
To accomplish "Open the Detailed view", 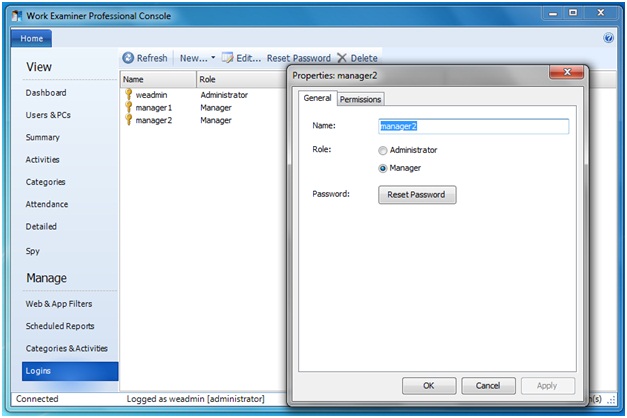I will pos(41,227).
